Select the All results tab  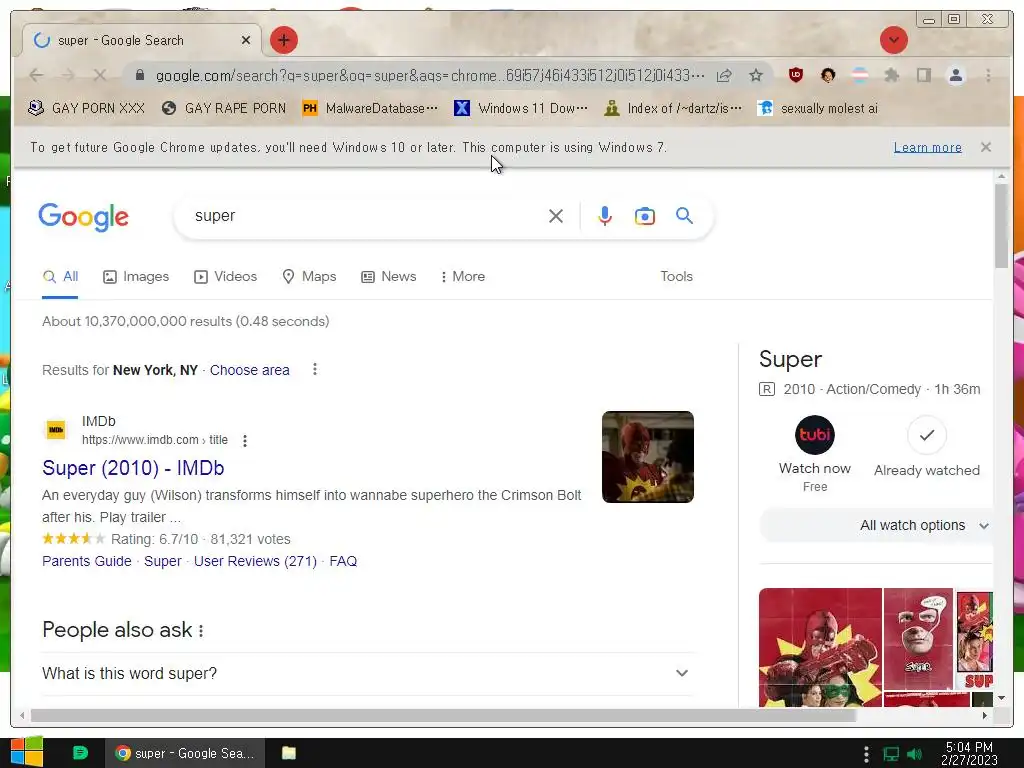[x=60, y=277]
